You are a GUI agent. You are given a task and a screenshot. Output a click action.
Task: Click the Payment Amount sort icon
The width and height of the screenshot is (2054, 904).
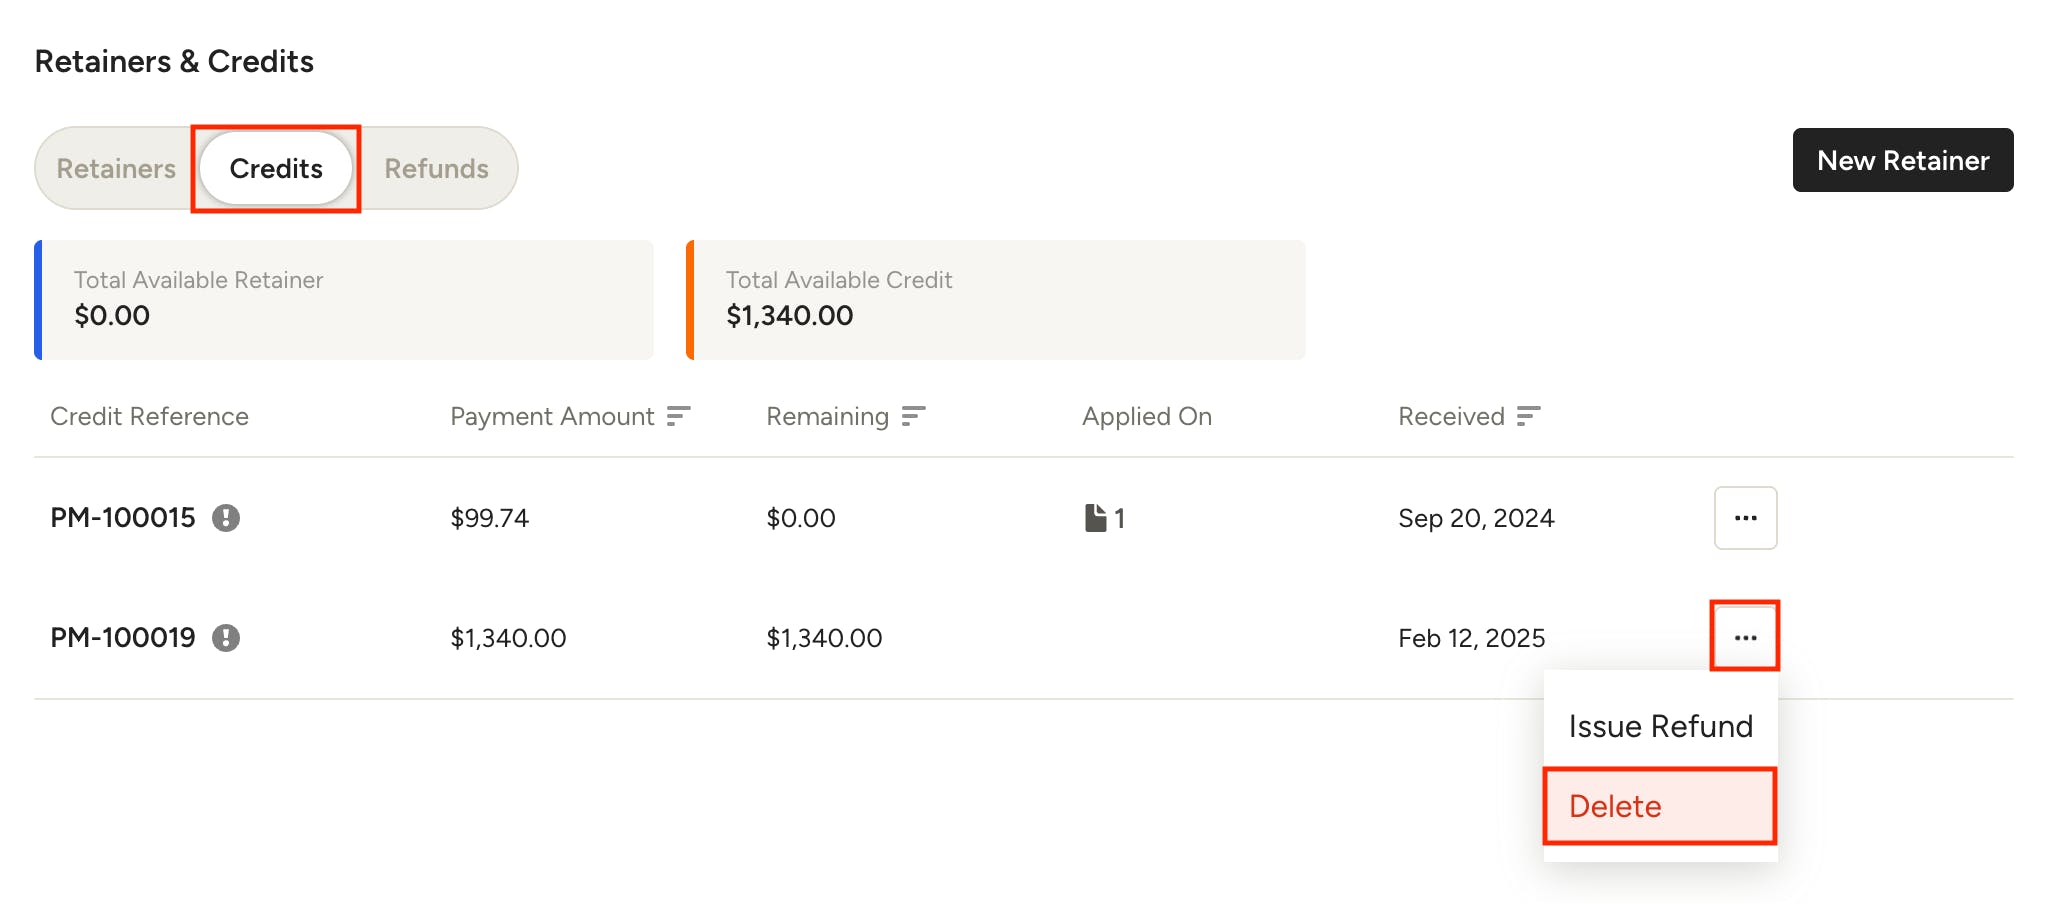(x=679, y=416)
